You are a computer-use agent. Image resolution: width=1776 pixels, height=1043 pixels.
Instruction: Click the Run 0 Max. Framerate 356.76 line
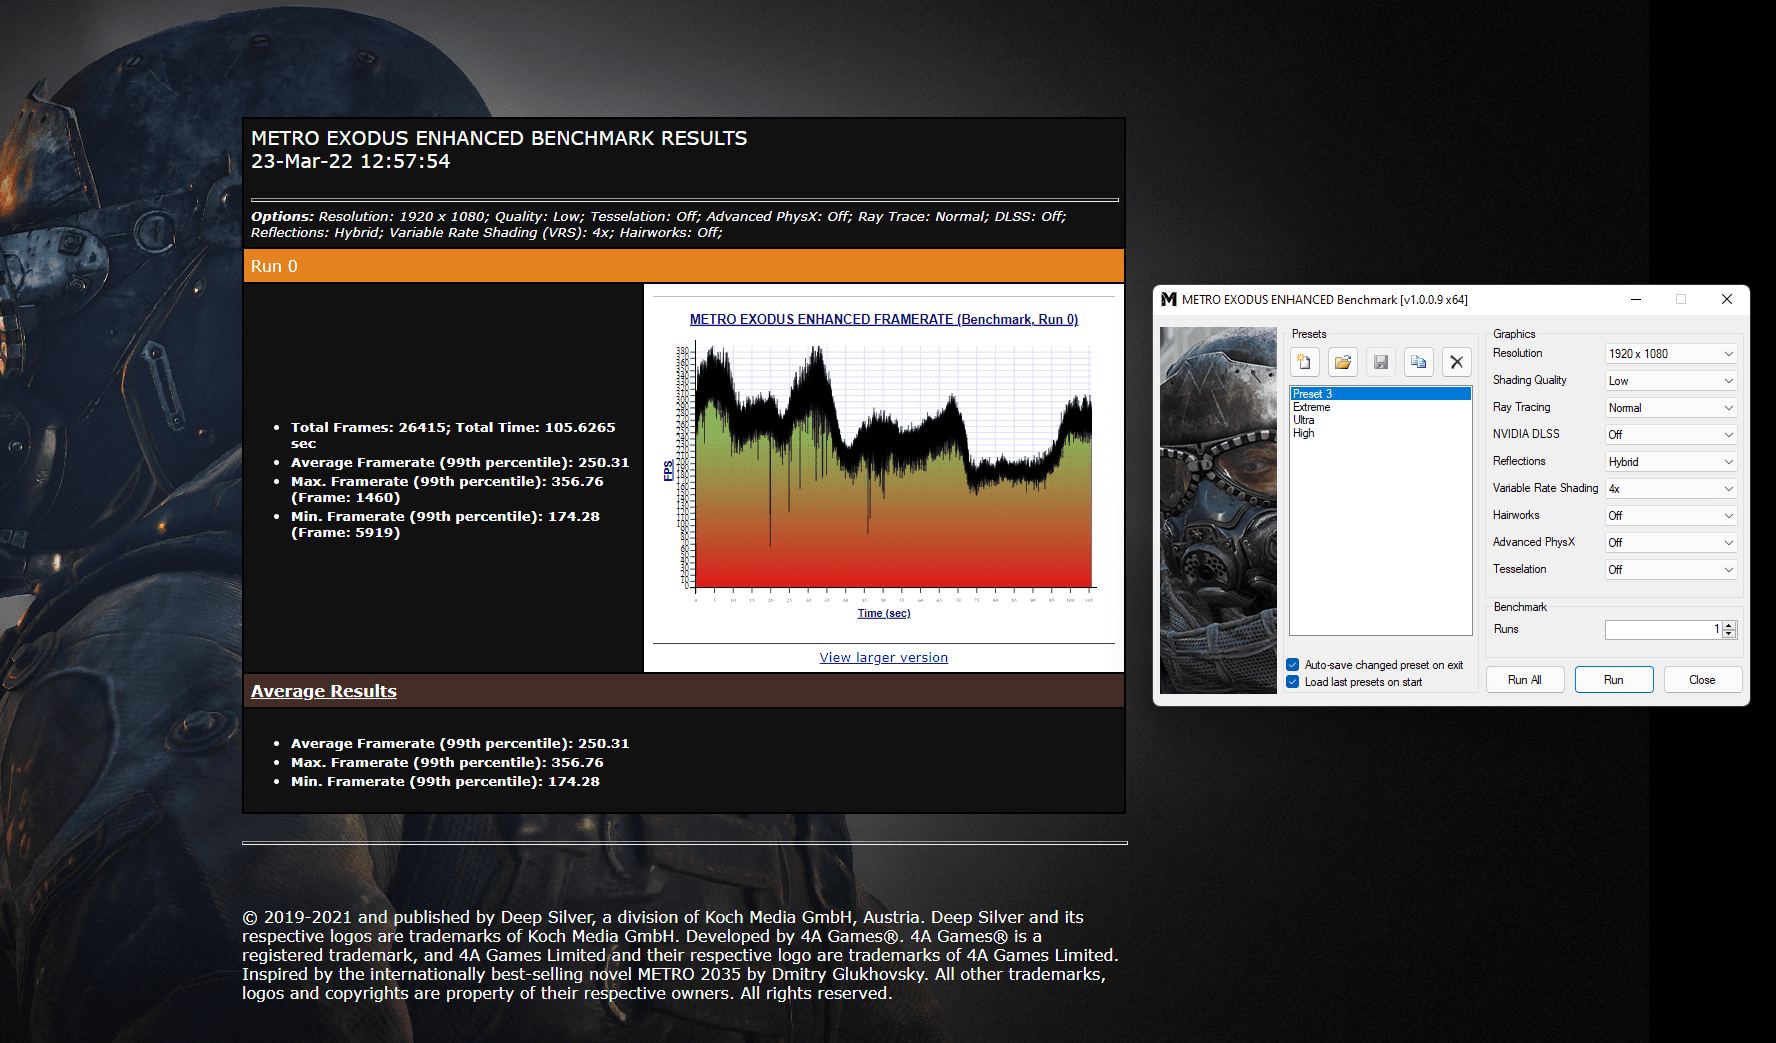pyautogui.click(x=447, y=489)
